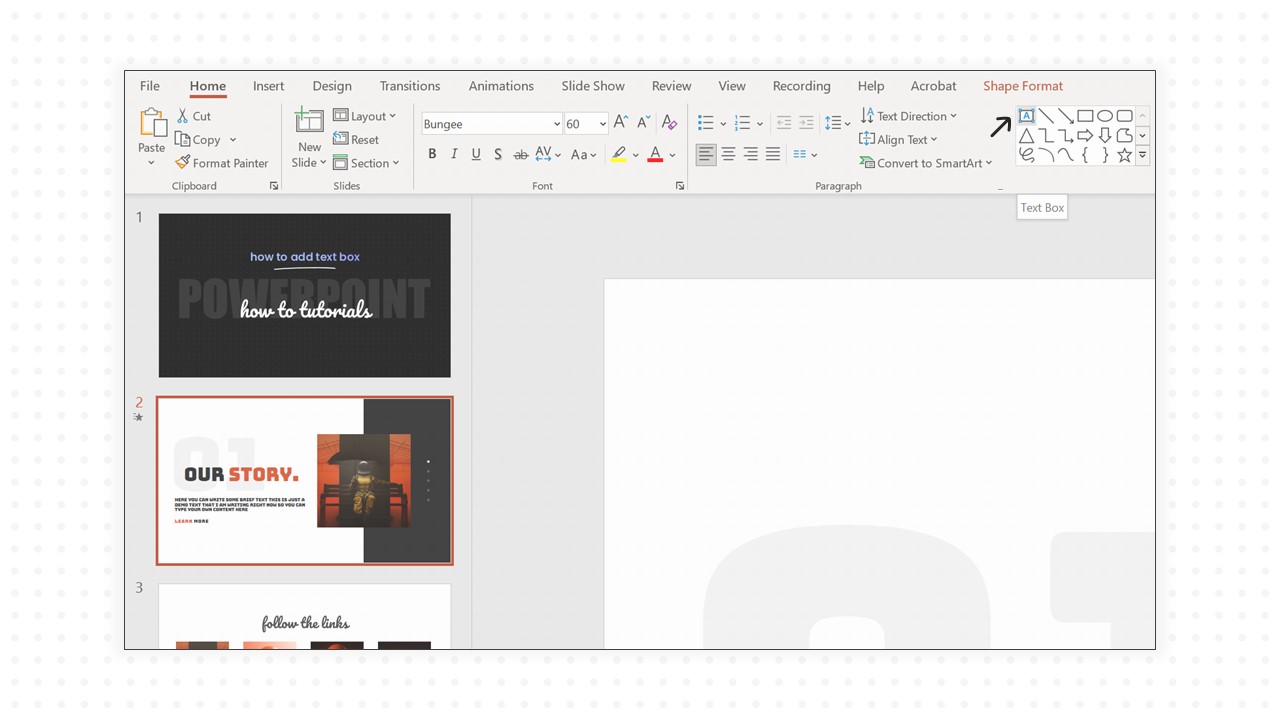Switch to the Insert tab
1280x720 pixels.
268,86
